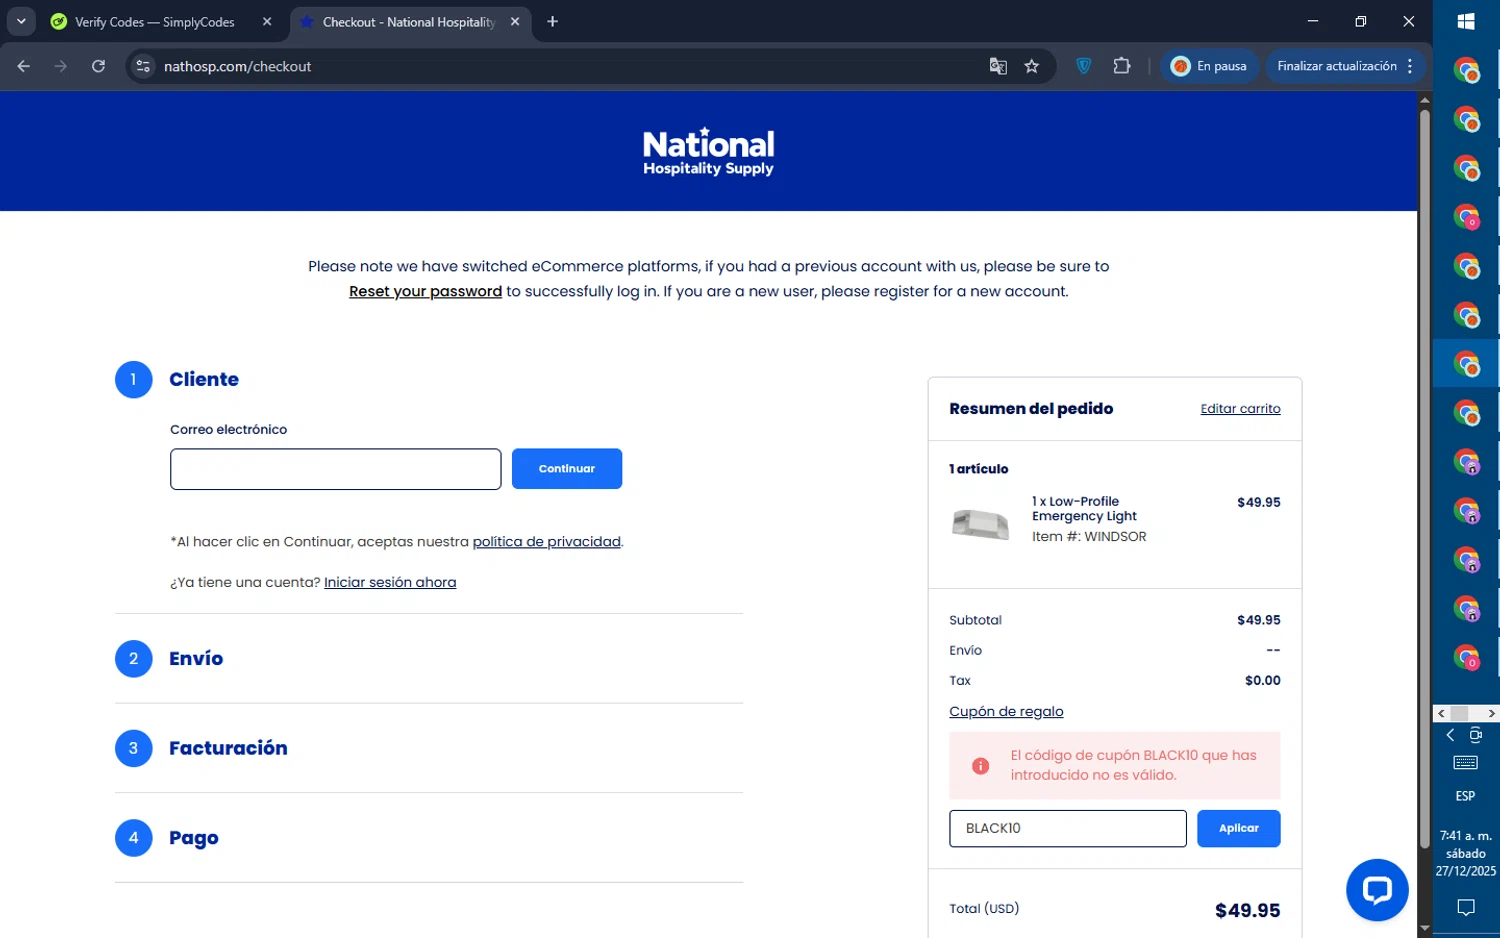Open the clock showing 7:41 a. m.
Screen dimensions: 1500x938
point(1465,853)
